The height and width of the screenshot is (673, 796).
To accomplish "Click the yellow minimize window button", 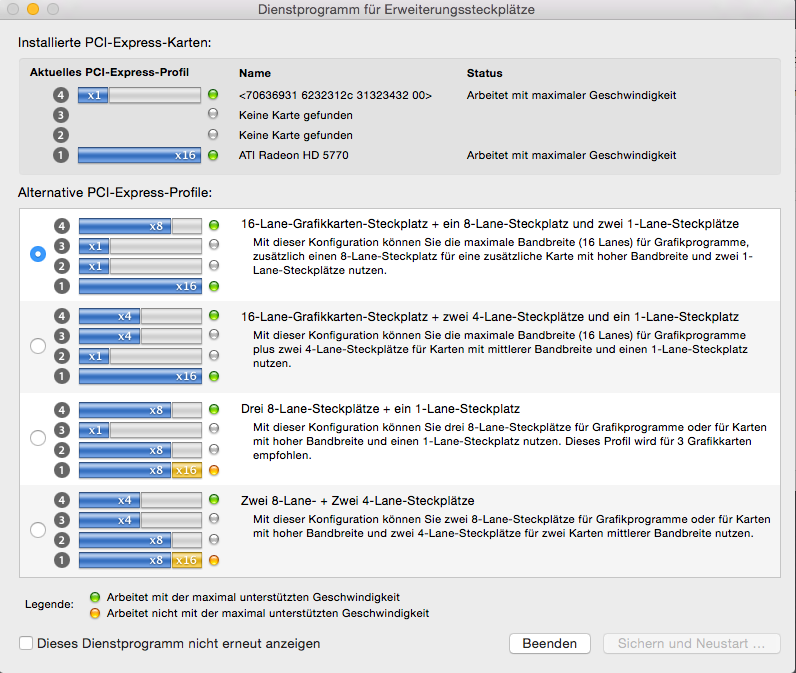I will tap(33, 9).
